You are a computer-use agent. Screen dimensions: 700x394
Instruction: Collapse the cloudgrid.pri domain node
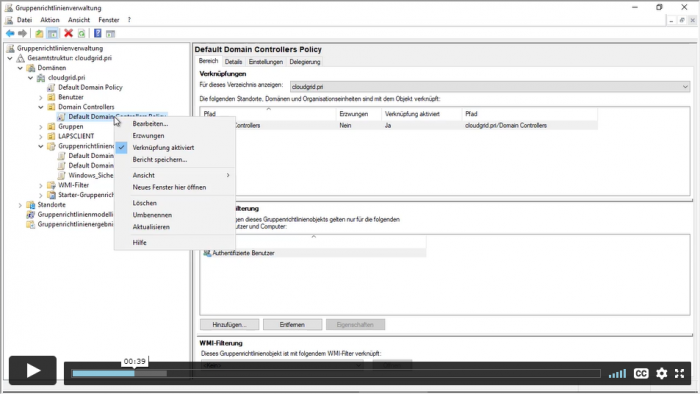tap(31, 78)
